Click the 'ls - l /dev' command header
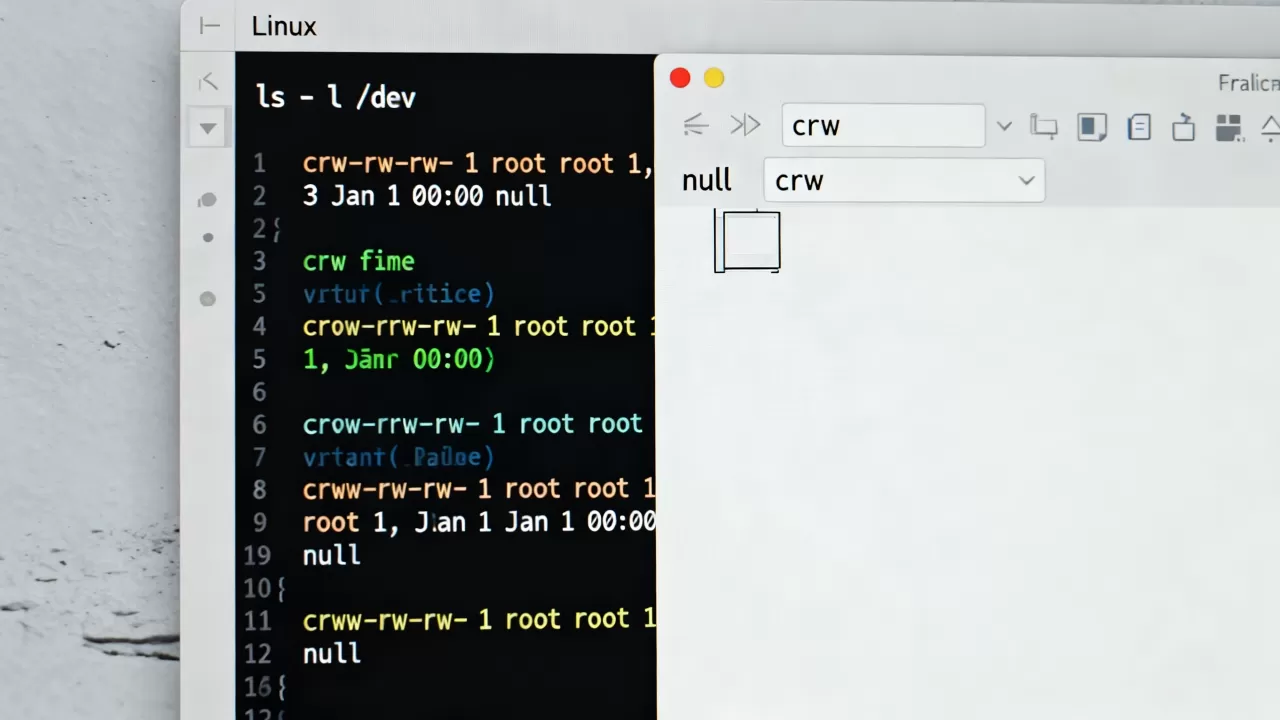This screenshot has width=1280, height=720. 336,97
